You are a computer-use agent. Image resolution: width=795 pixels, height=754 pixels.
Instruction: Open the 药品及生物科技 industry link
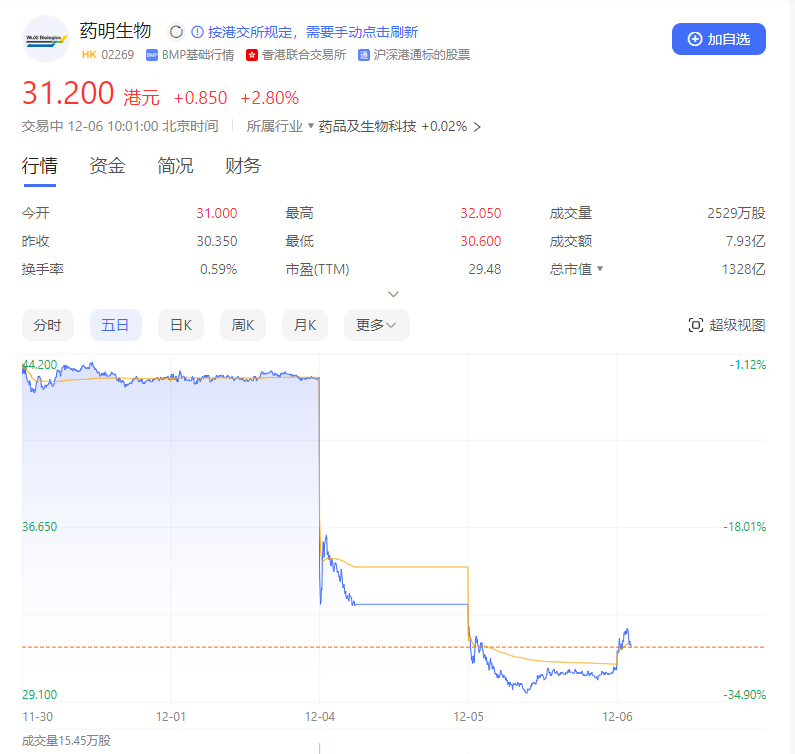click(x=367, y=126)
